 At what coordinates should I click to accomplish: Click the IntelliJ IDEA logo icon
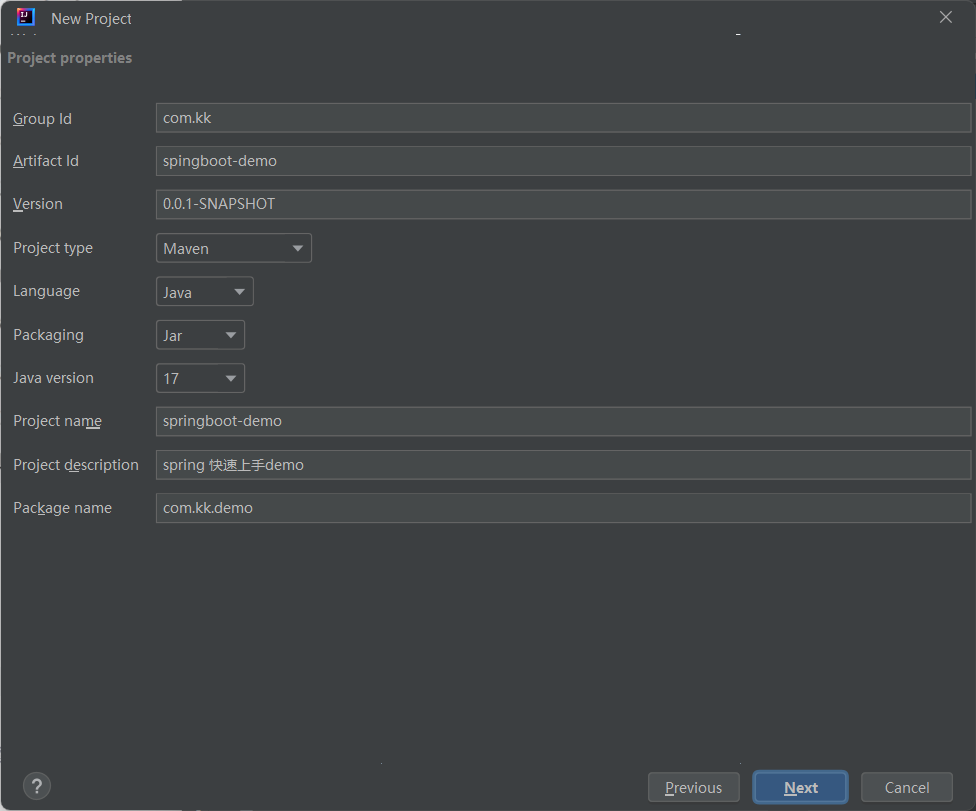click(x=26, y=17)
